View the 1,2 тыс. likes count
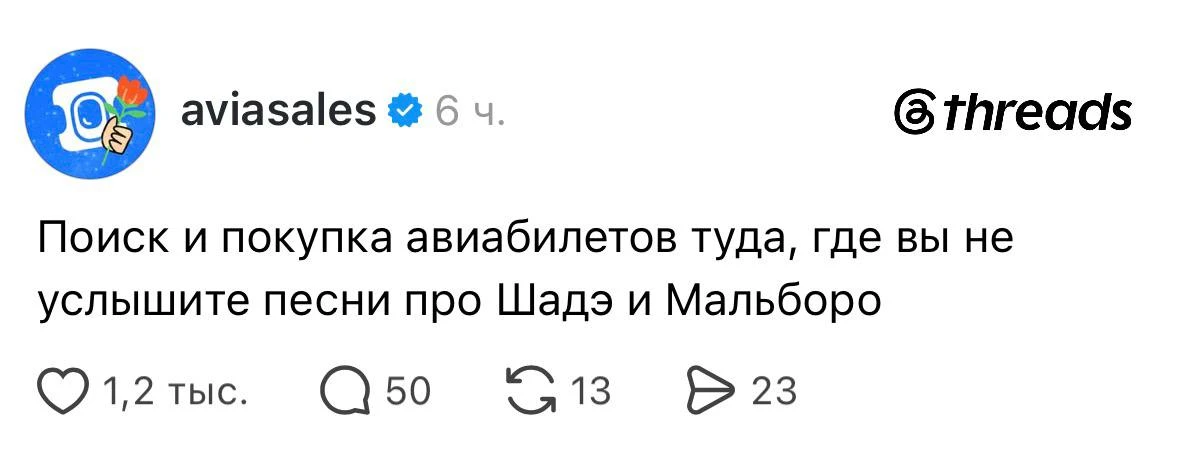The image size is (1189, 458). point(175,392)
